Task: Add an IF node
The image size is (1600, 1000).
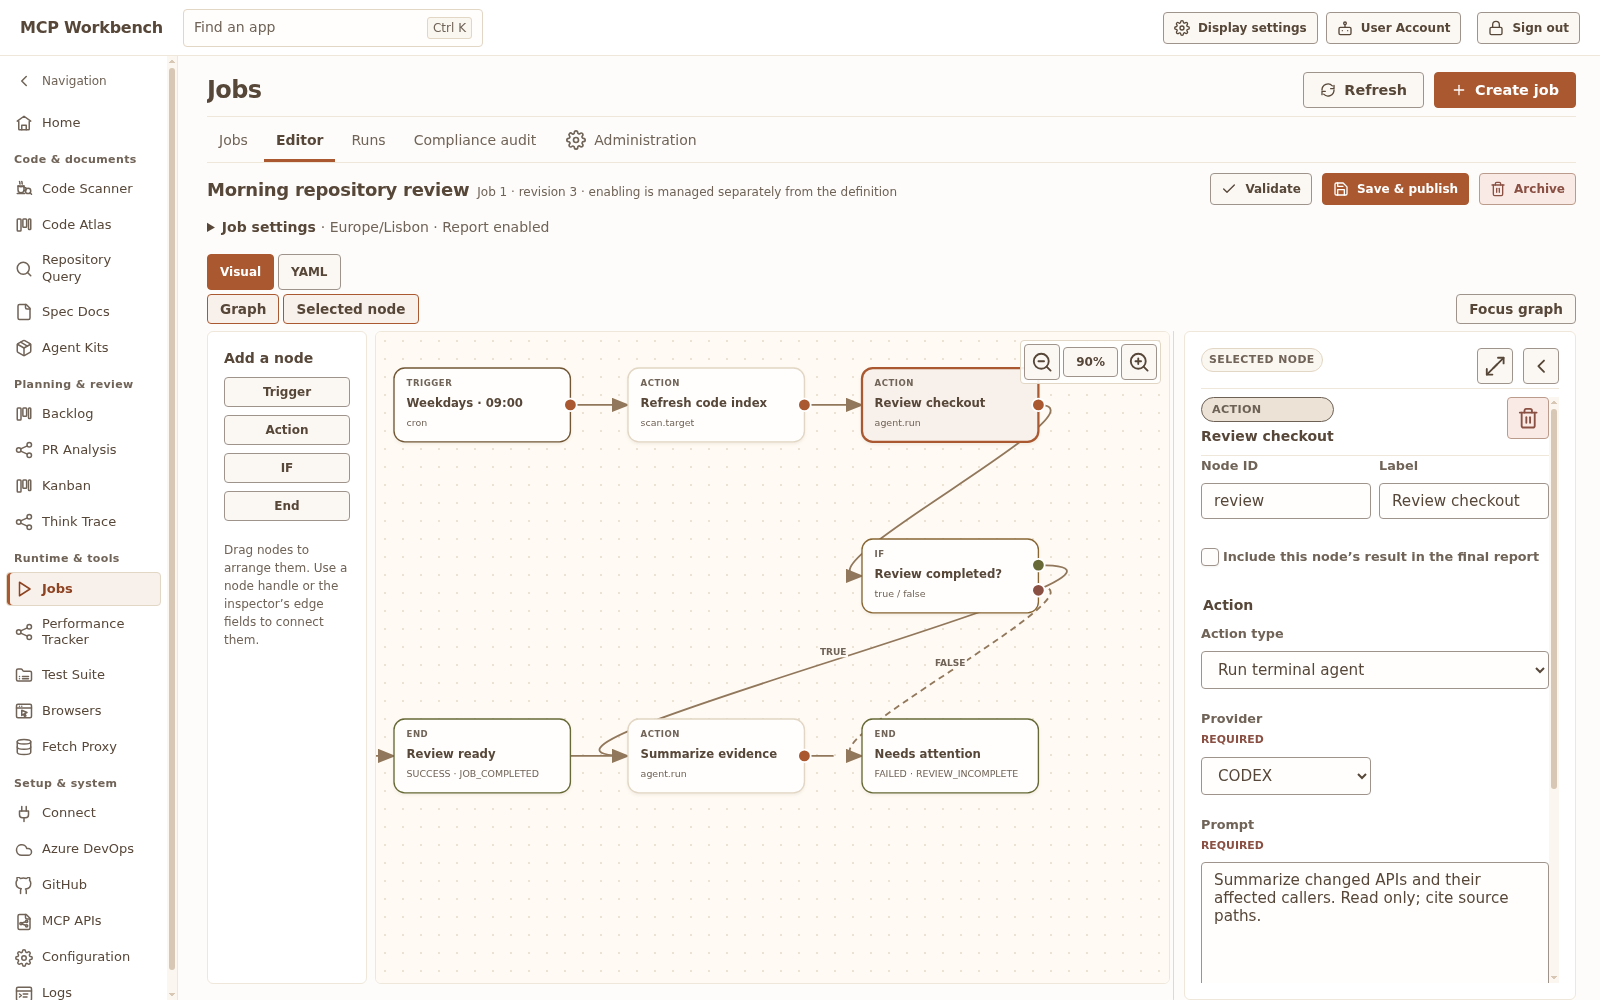Action: click(287, 468)
